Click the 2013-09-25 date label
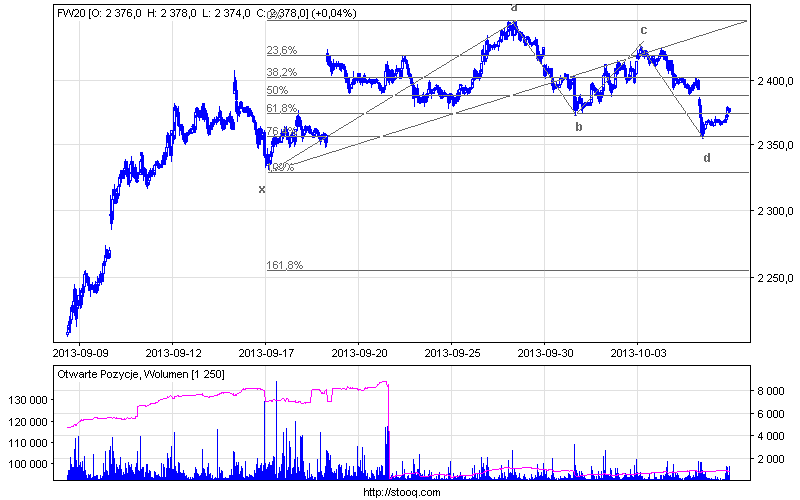The width and height of the screenshot is (800, 500). 453,353
